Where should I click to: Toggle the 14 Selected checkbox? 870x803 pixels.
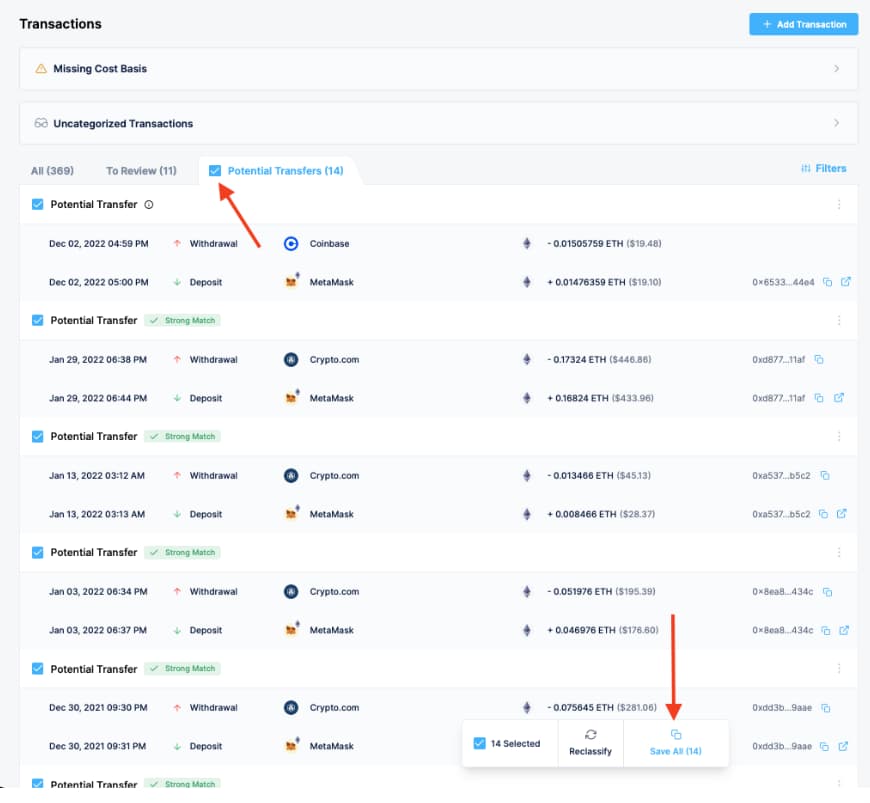click(479, 743)
